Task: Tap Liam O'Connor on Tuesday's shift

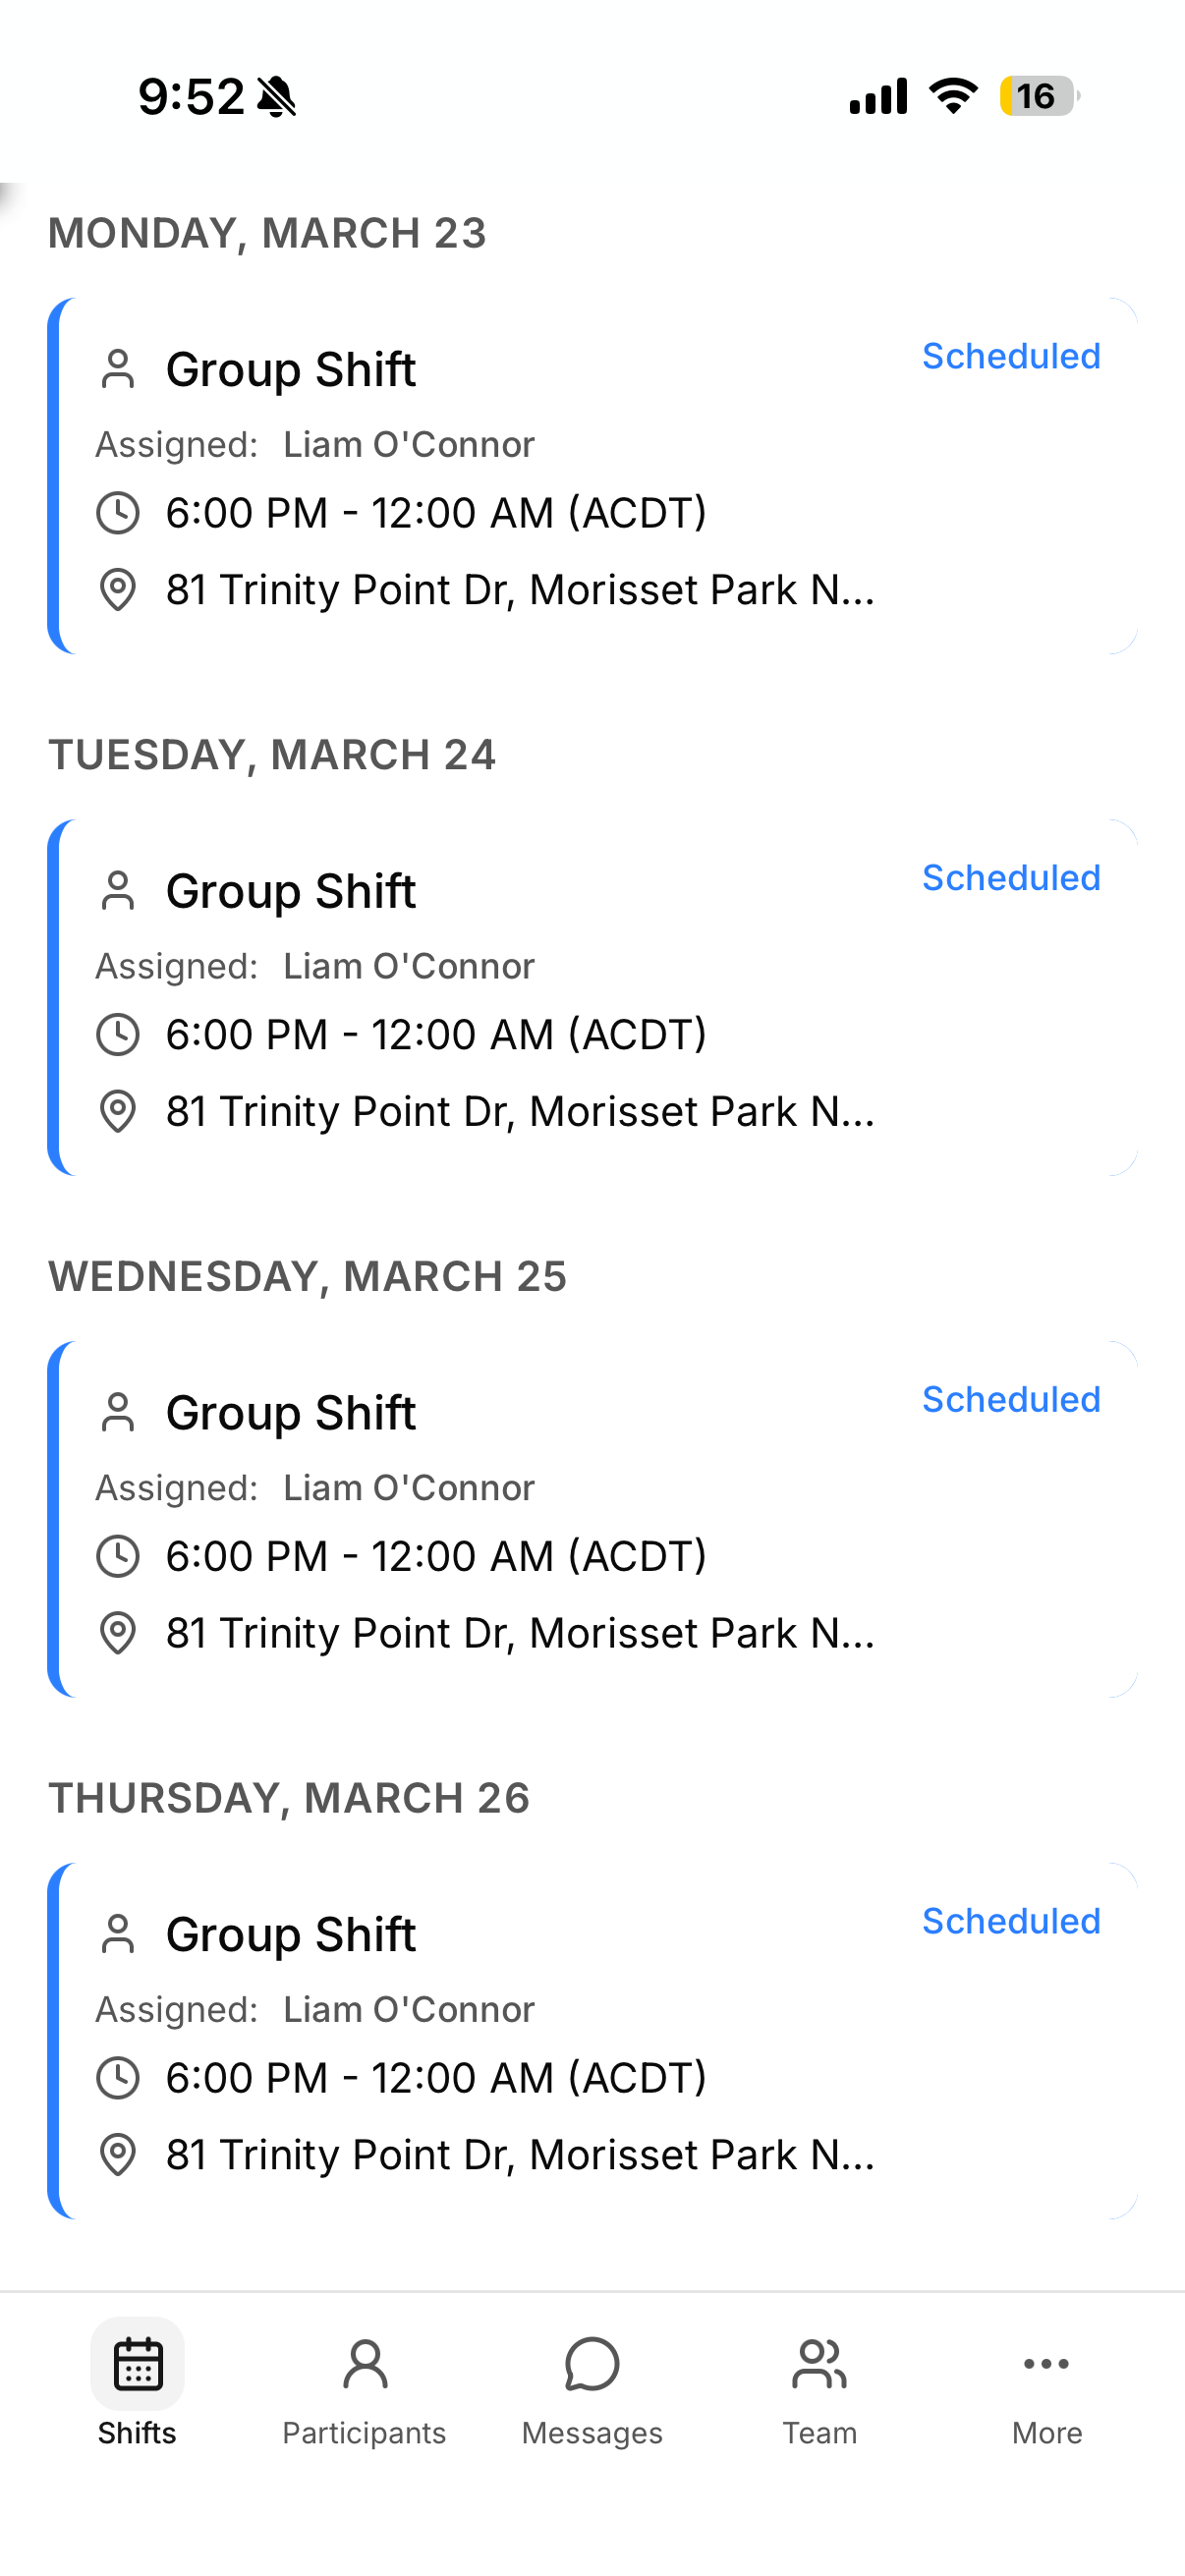Action: 408,966
